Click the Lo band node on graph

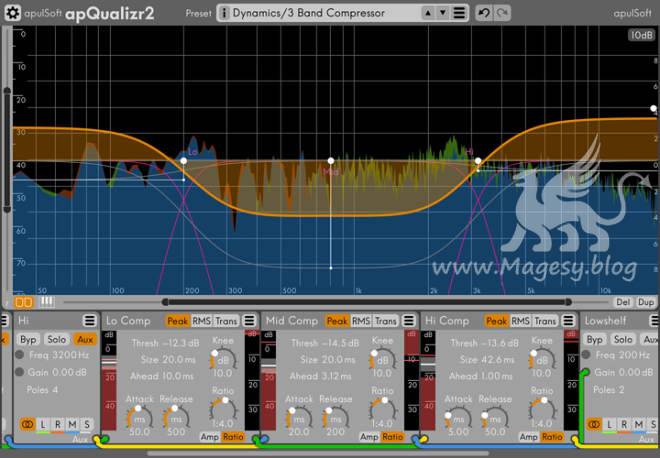184,161
